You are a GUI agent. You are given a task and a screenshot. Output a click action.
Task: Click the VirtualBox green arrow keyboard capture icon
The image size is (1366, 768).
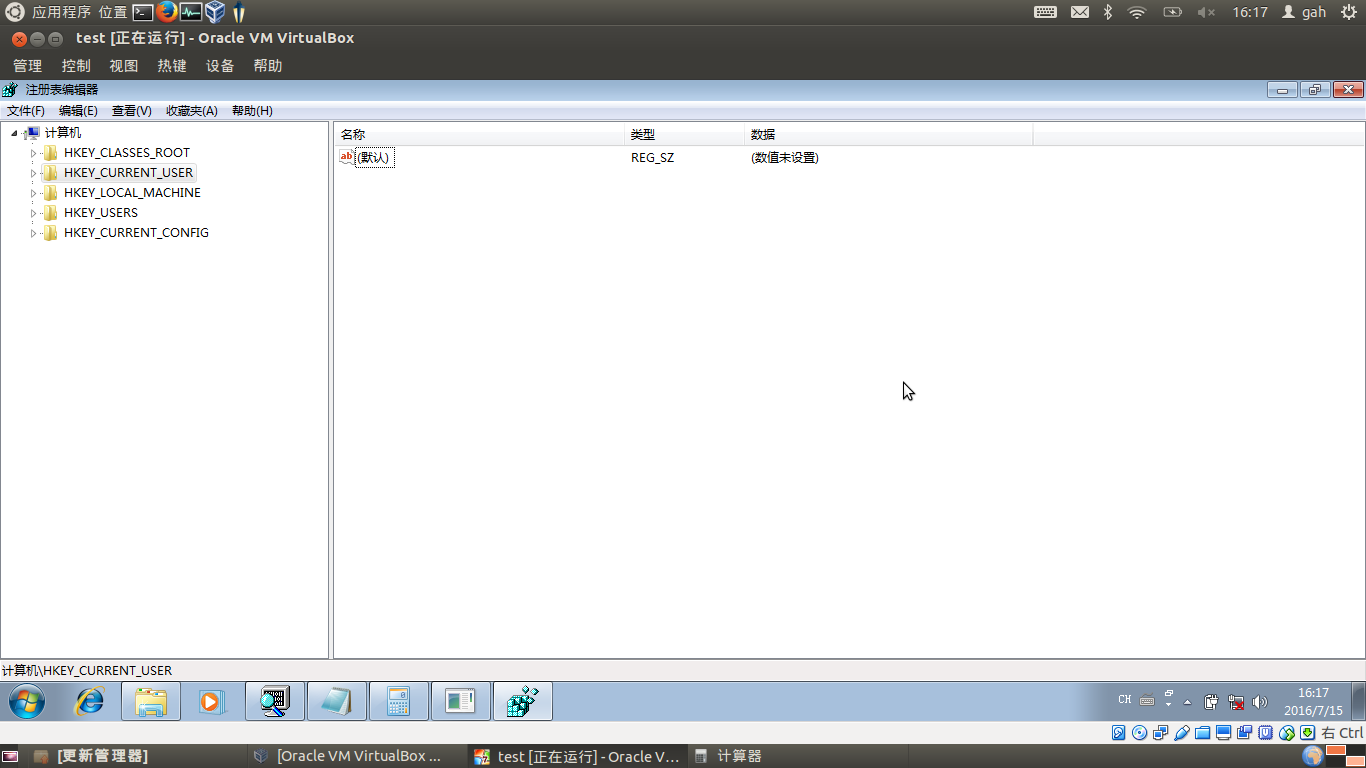[x=1308, y=733]
